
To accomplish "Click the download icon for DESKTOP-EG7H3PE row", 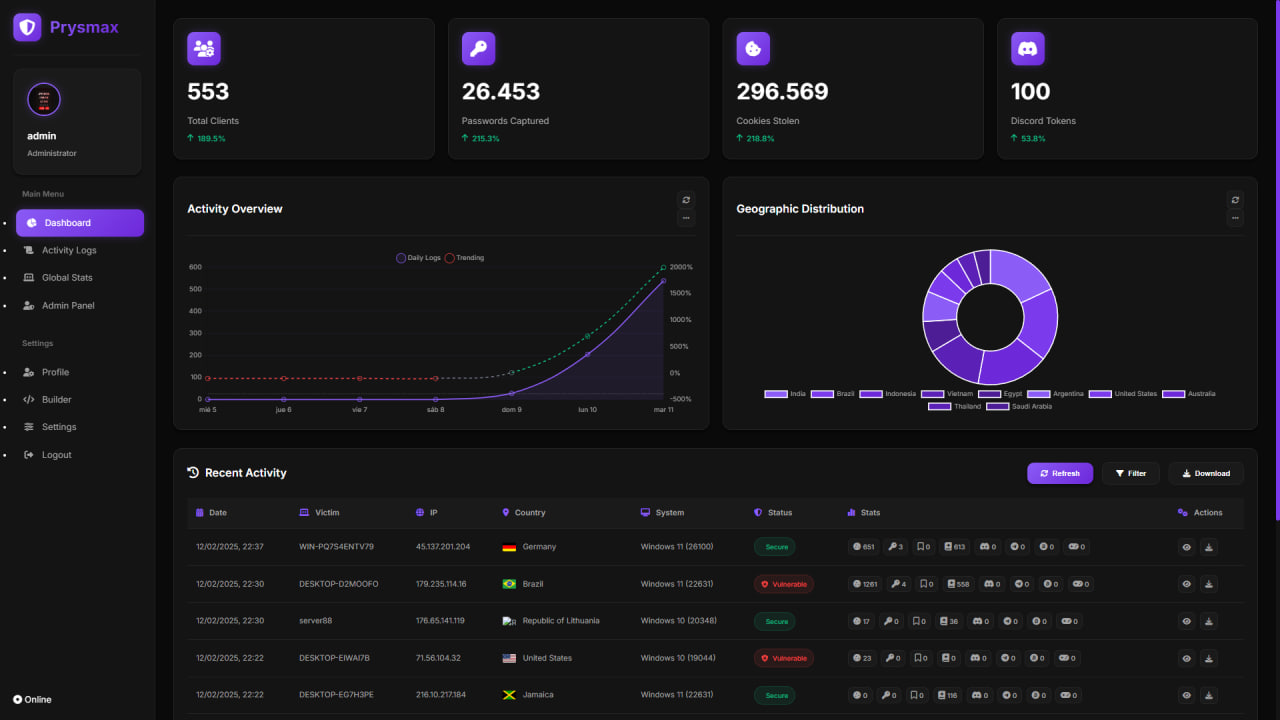I will coord(1208,695).
